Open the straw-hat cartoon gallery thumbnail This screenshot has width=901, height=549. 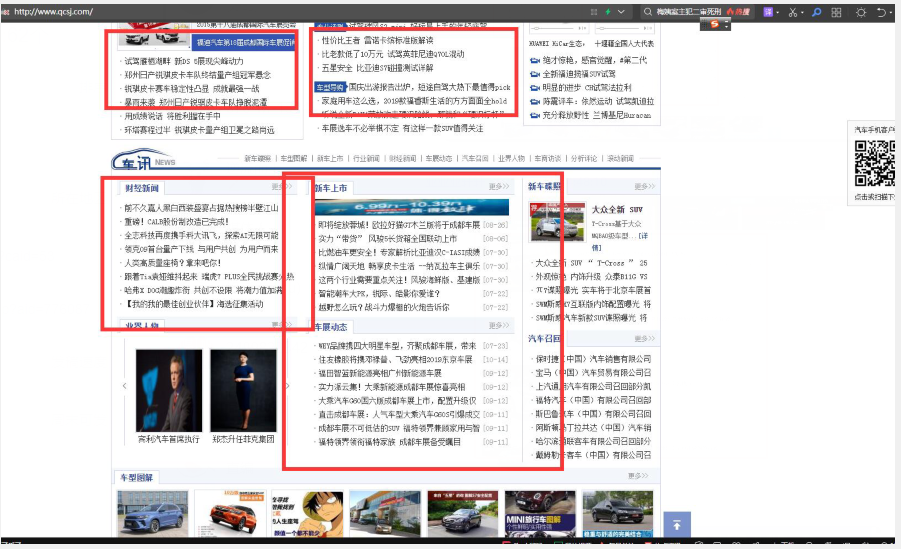(x=307, y=514)
